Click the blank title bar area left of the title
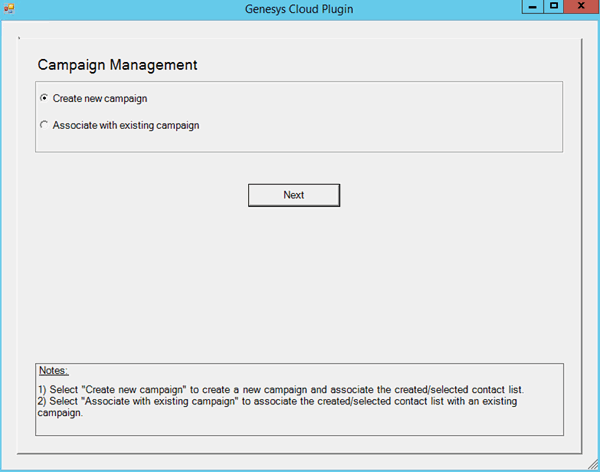Screen dimensions: 600x472 (x=120, y=10)
